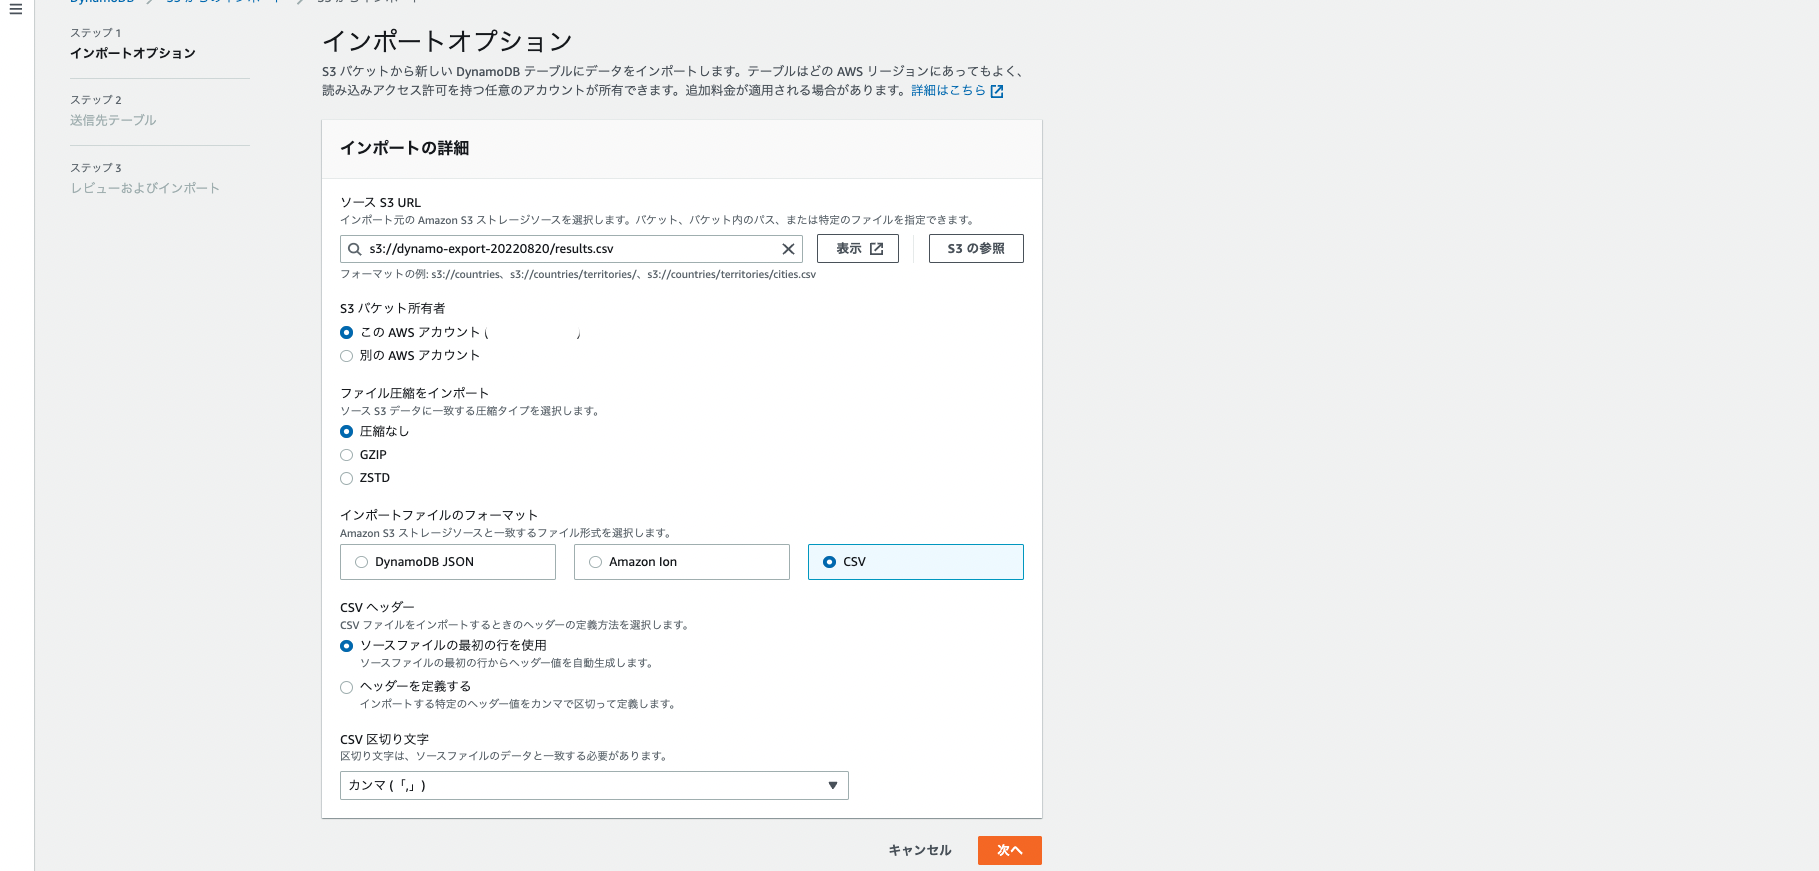
Task: Click the S3 バケット所有者 label
Action: pyautogui.click(x=393, y=308)
